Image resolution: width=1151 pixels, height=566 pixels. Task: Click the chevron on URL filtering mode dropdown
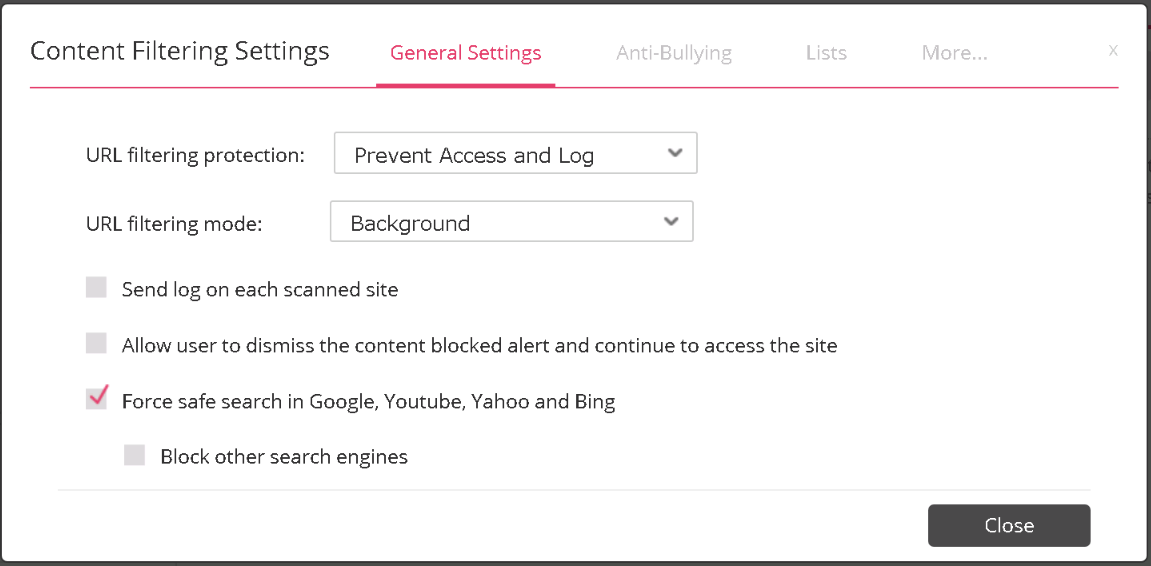click(671, 222)
